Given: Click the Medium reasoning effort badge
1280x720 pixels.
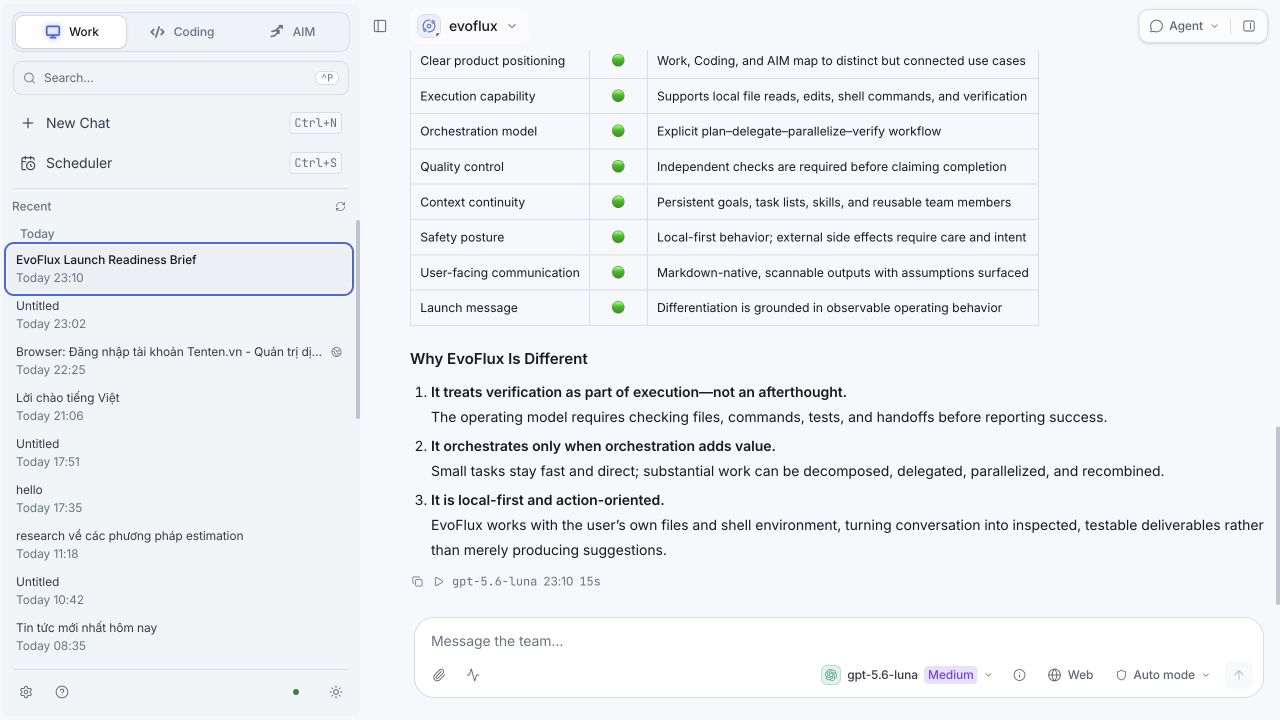Looking at the screenshot, I should 950,675.
